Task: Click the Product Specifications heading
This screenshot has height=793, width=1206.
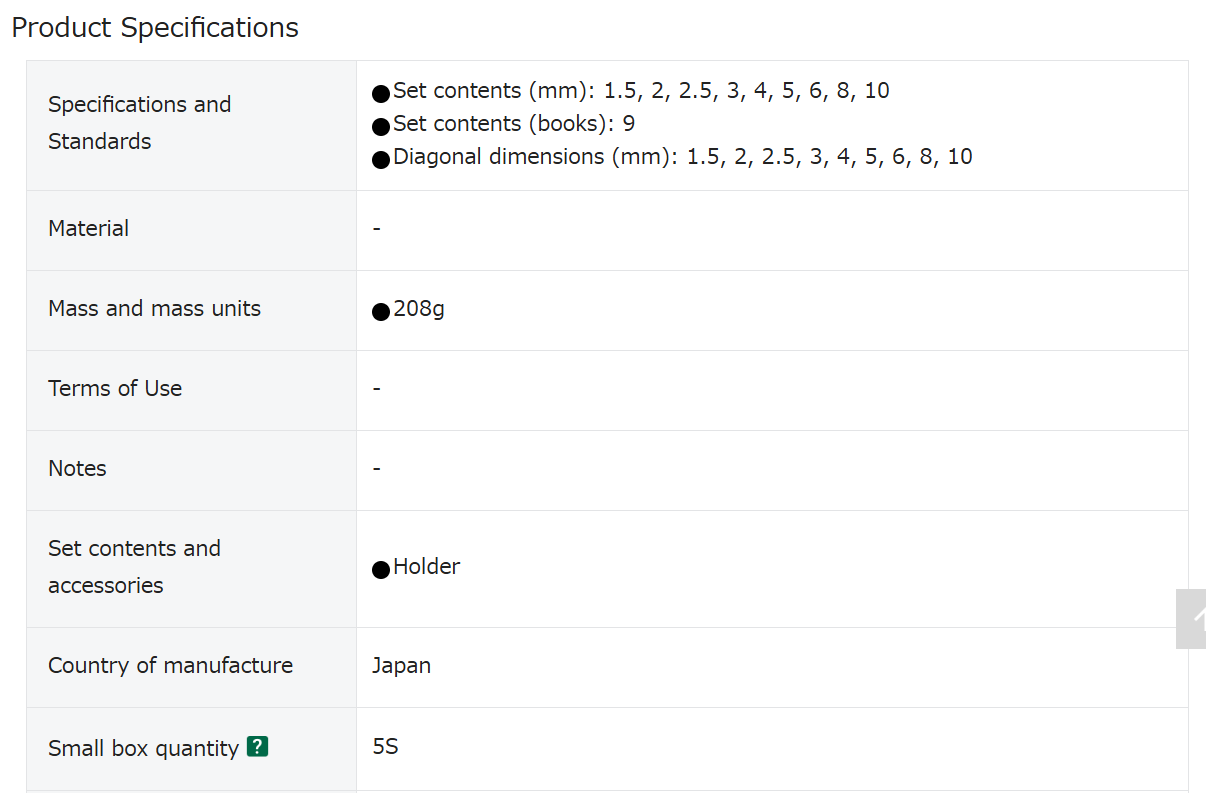Action: [x=155, y=27]
